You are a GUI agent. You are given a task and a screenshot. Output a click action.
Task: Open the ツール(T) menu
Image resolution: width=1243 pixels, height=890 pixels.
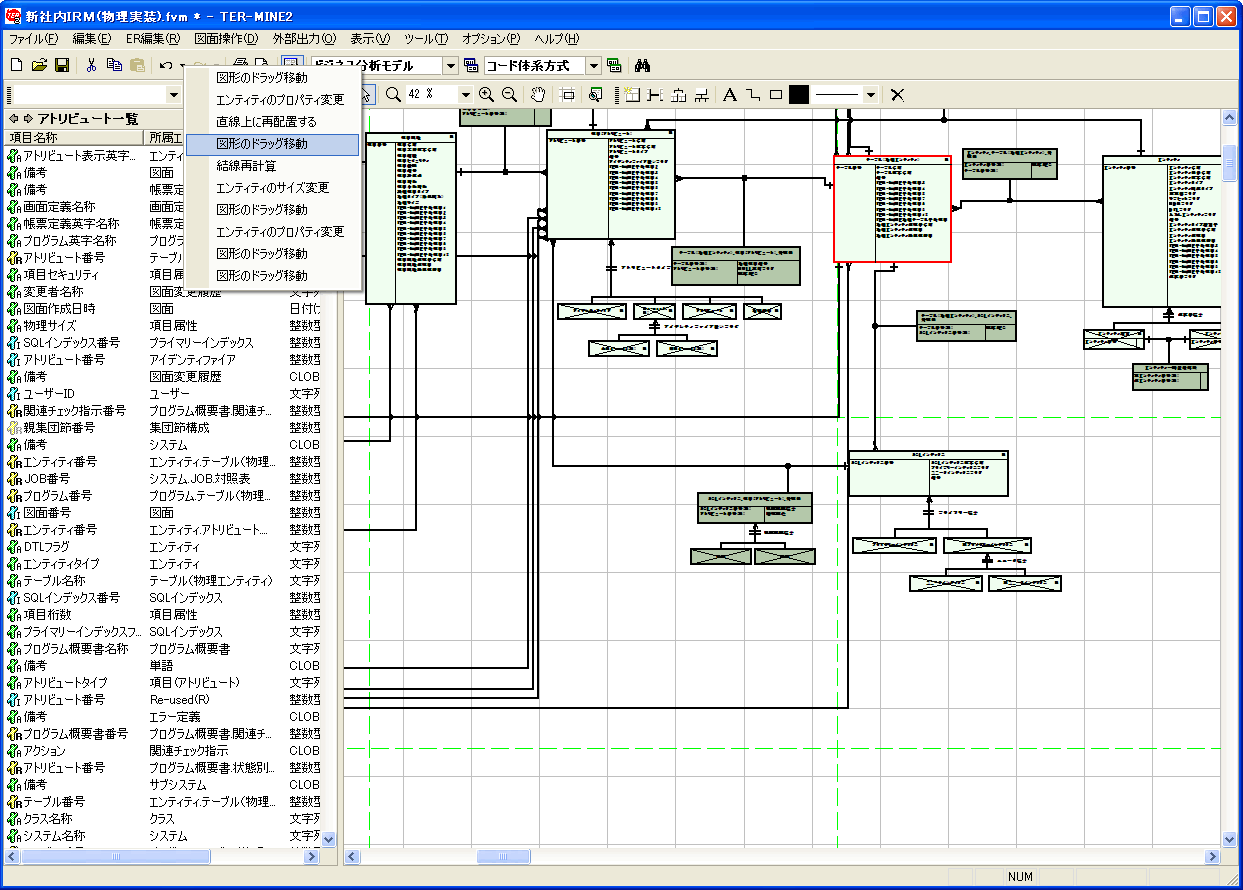click(426, 39)
